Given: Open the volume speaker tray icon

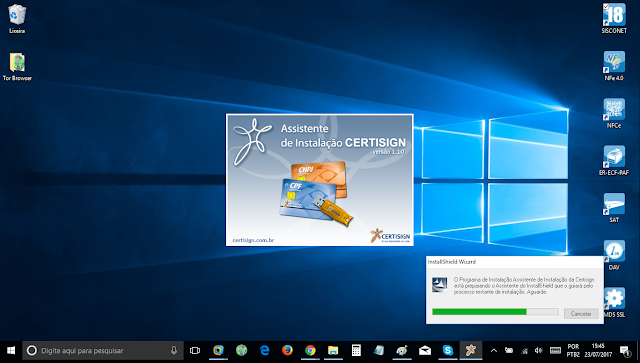Looking at the screenshot, I should [539, 351].
